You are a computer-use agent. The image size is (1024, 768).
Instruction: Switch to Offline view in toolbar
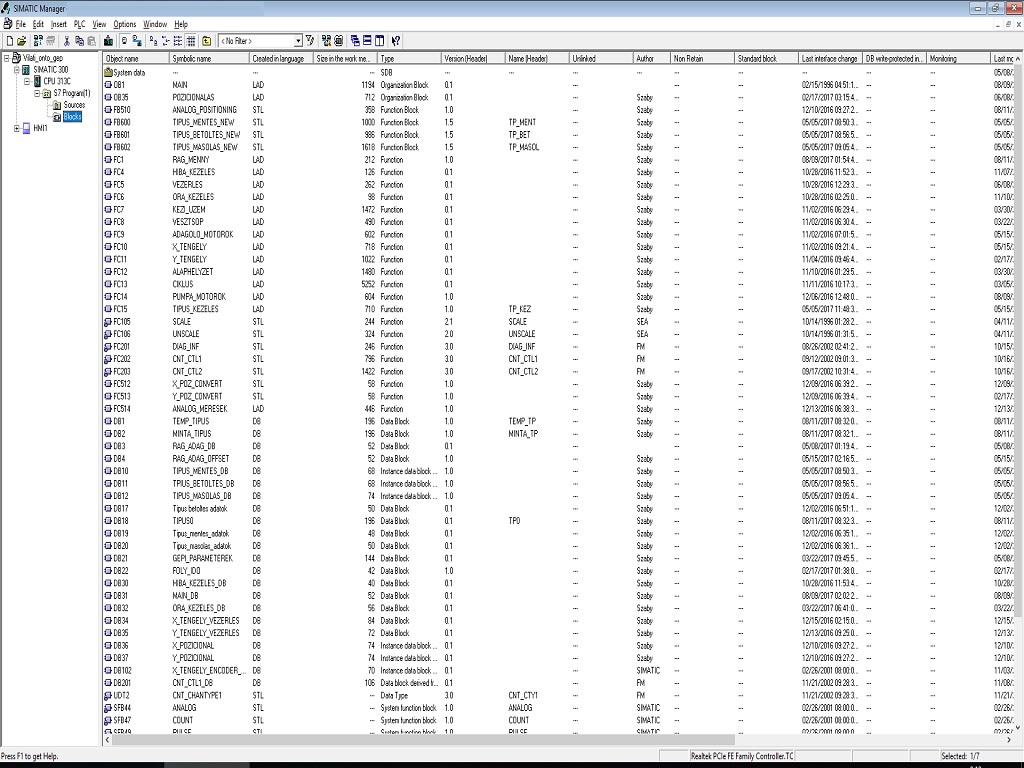[x=124, y=40]
